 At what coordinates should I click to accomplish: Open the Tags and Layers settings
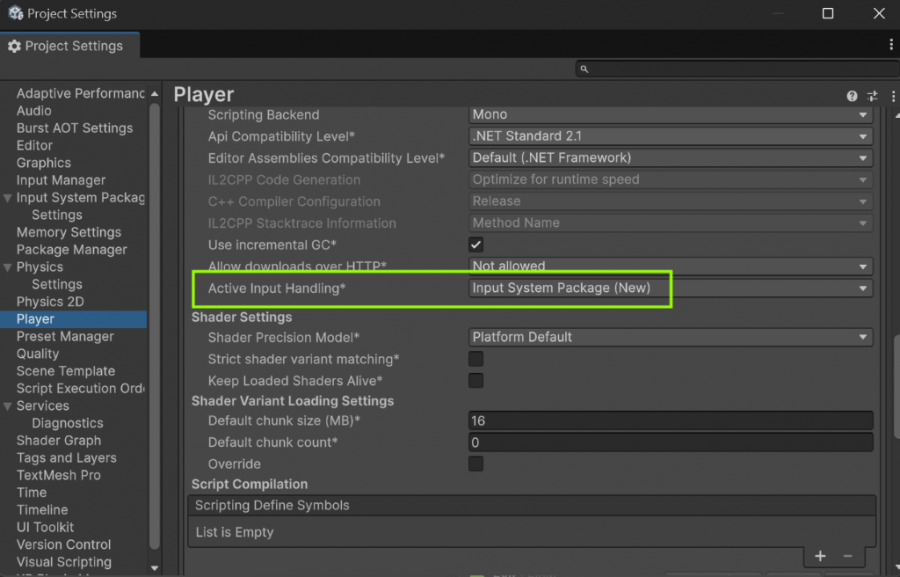(x=66, y=458)
